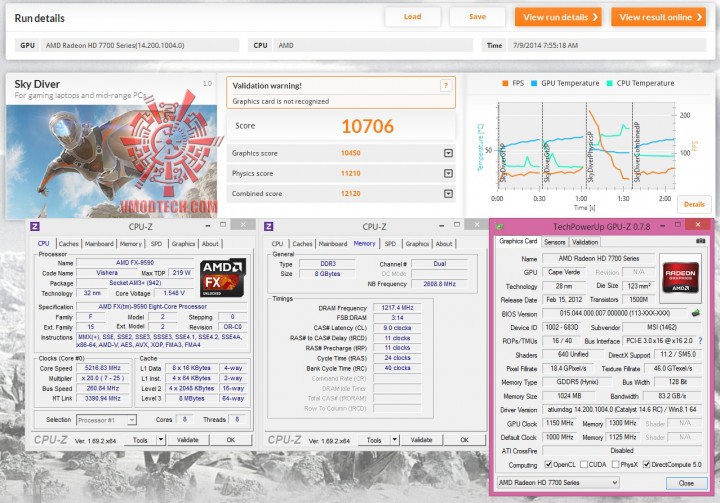Open SPD tab in left CPU-Z window
720x503 pixels.
157,243
